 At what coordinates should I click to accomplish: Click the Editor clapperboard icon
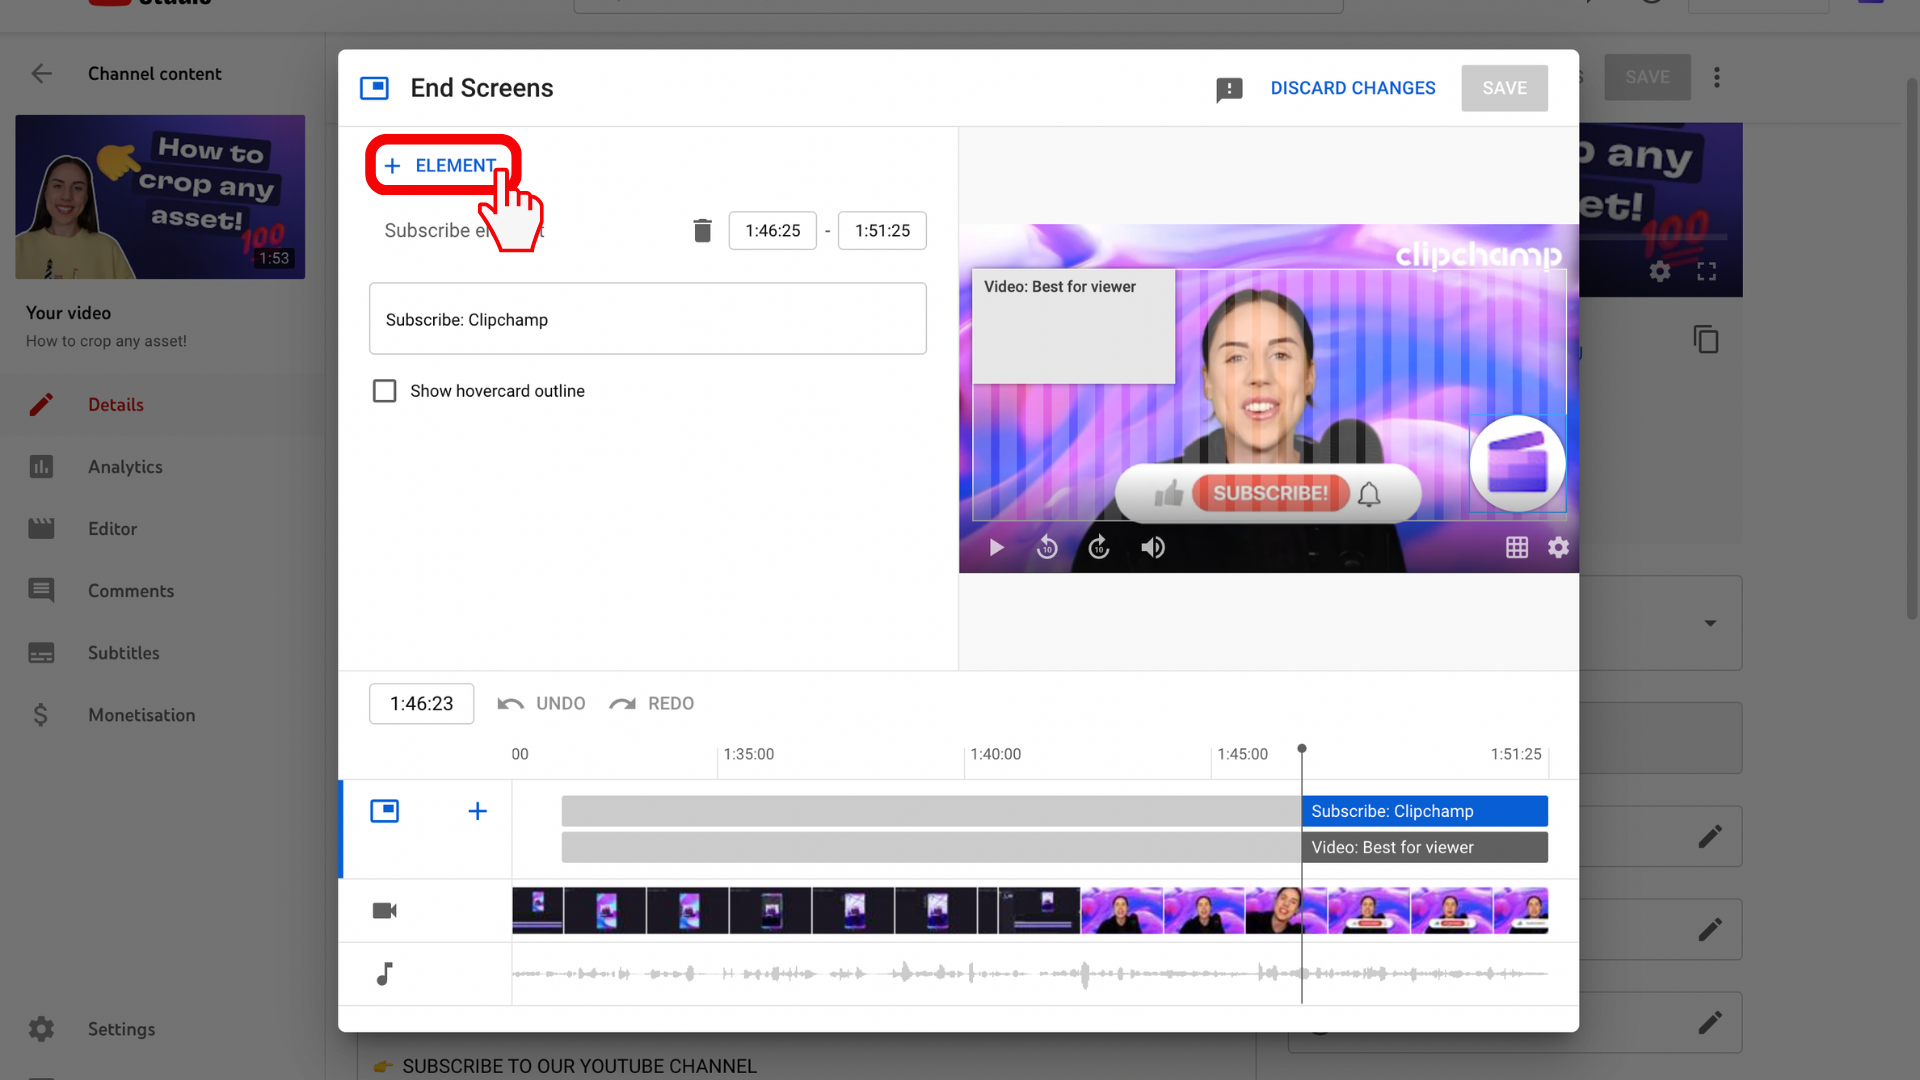click(41, 528)
